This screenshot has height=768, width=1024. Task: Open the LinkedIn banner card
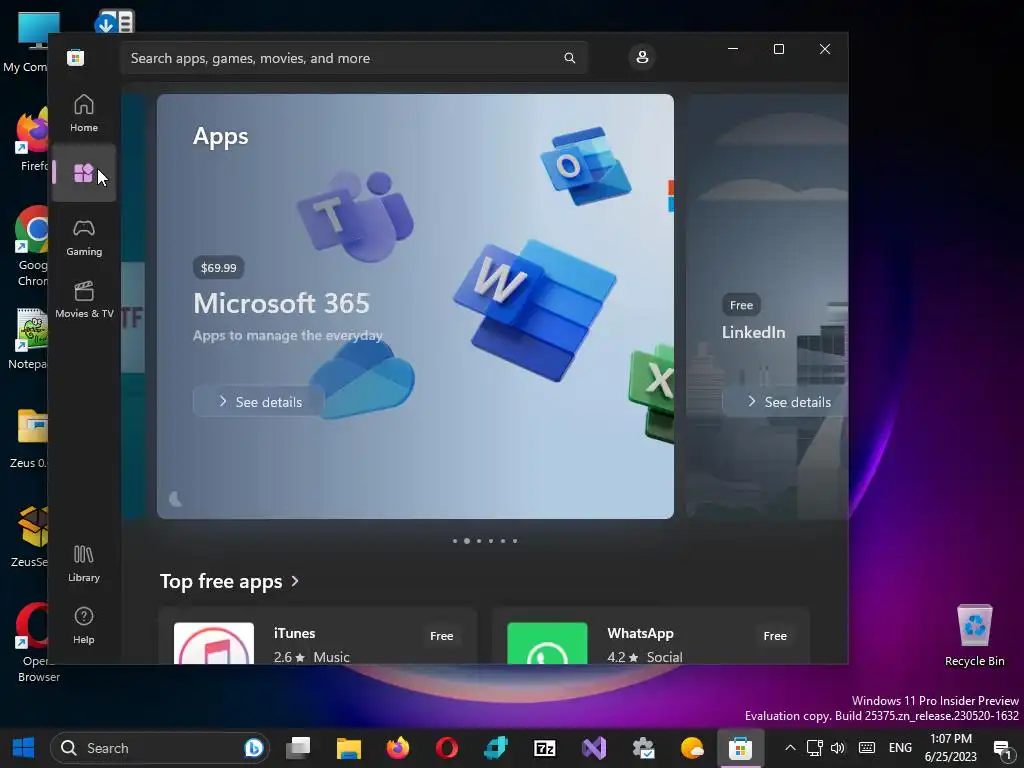(767, 306)
